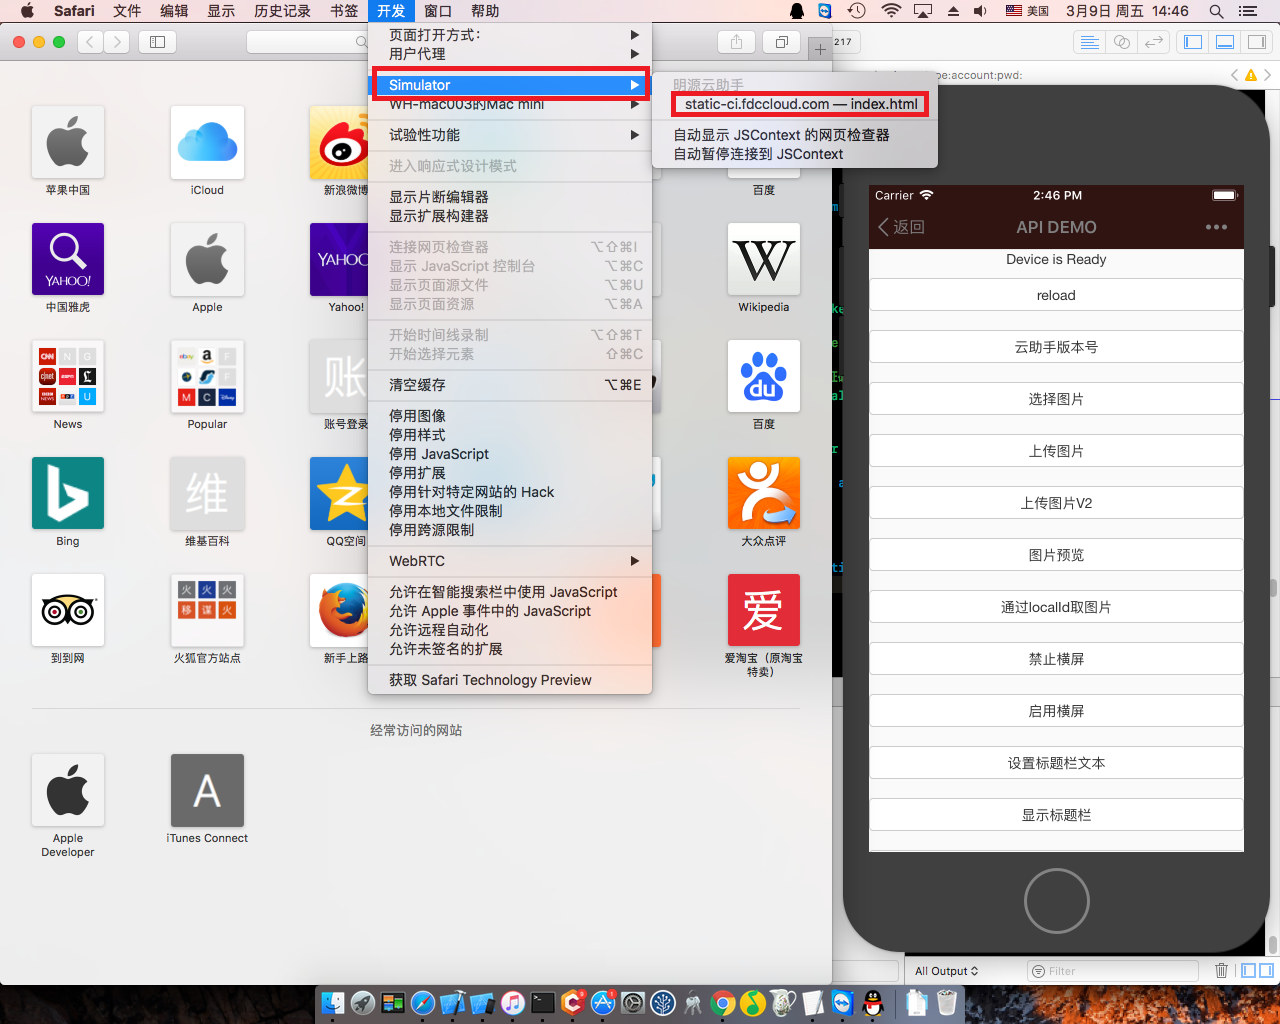
Task: Toggle 允许远程自动化 menu option
Action: 510,630
